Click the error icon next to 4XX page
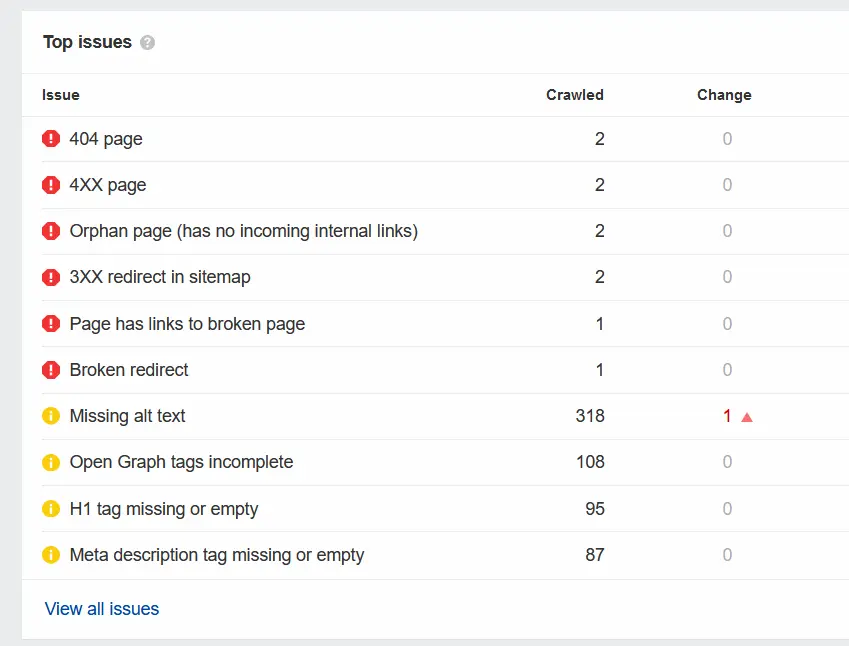The image size is (849, 646). tap(51, 185)
